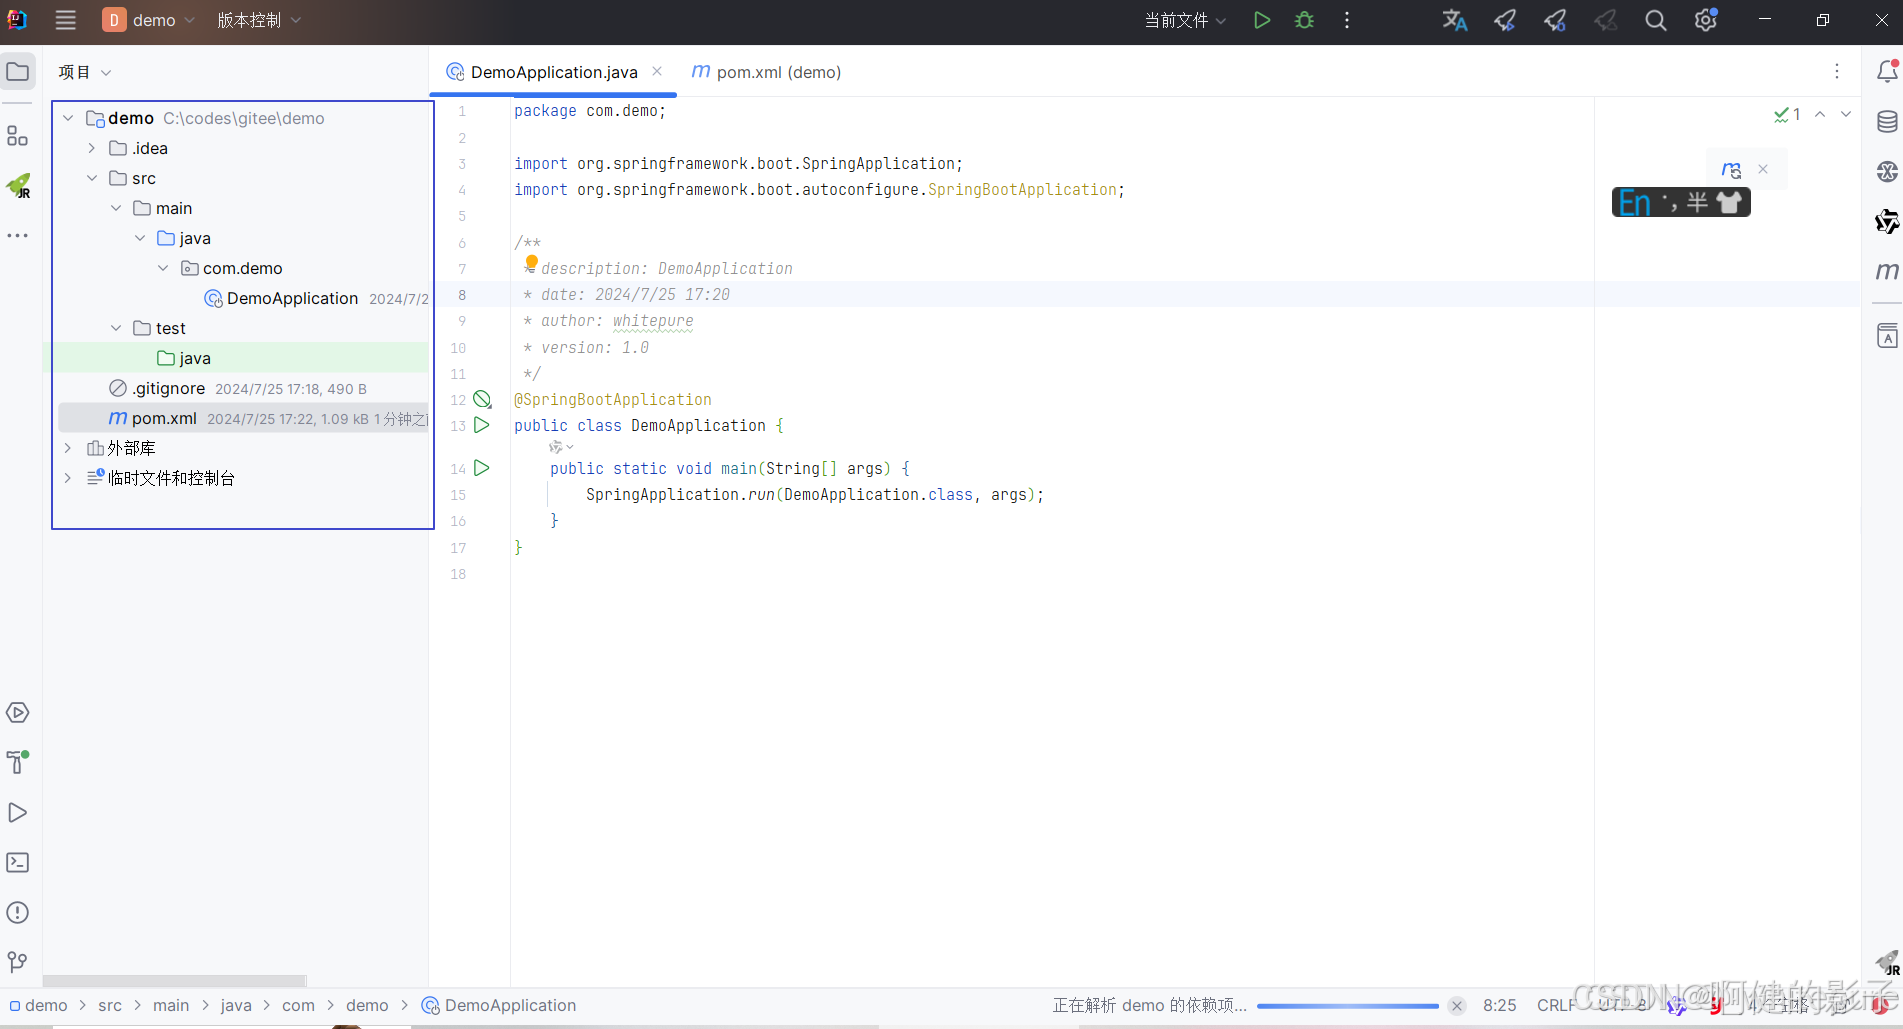This screenshot has height=1029, width=1903.
Task: Open Maven tool window
Action: point(1887,271)
